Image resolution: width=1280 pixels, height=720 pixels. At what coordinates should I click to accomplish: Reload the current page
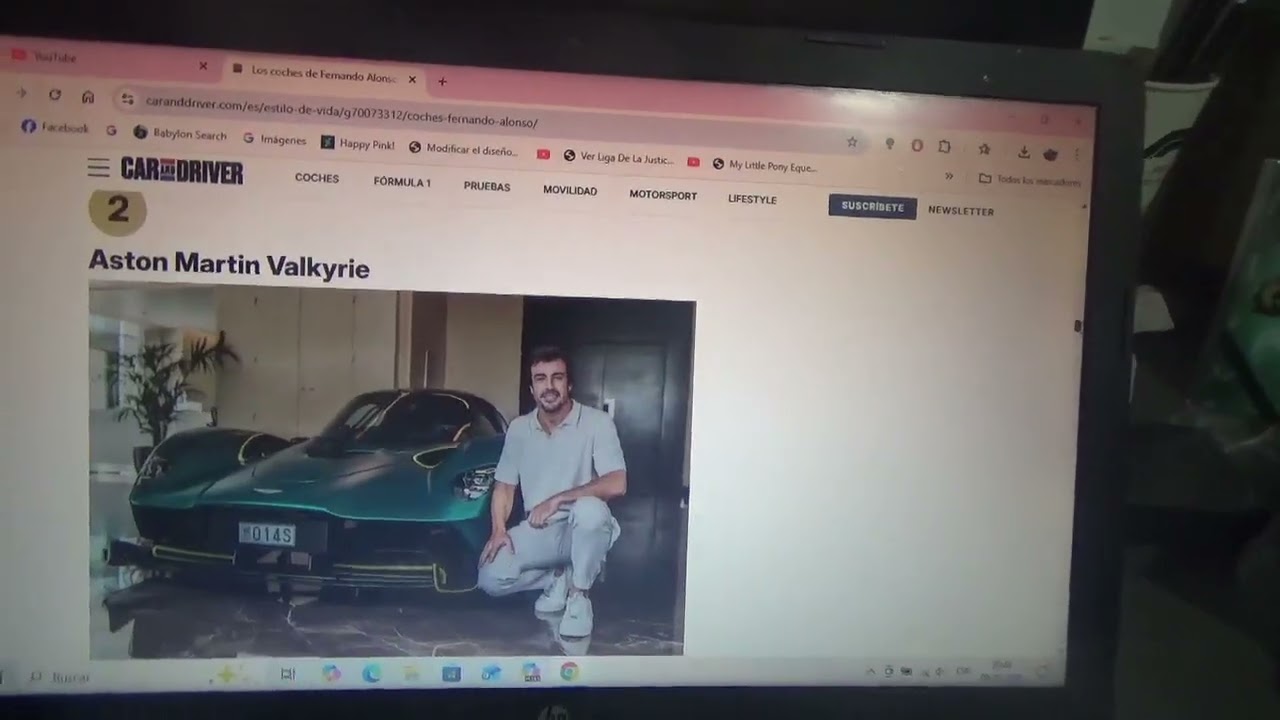[x=54, y=95]
